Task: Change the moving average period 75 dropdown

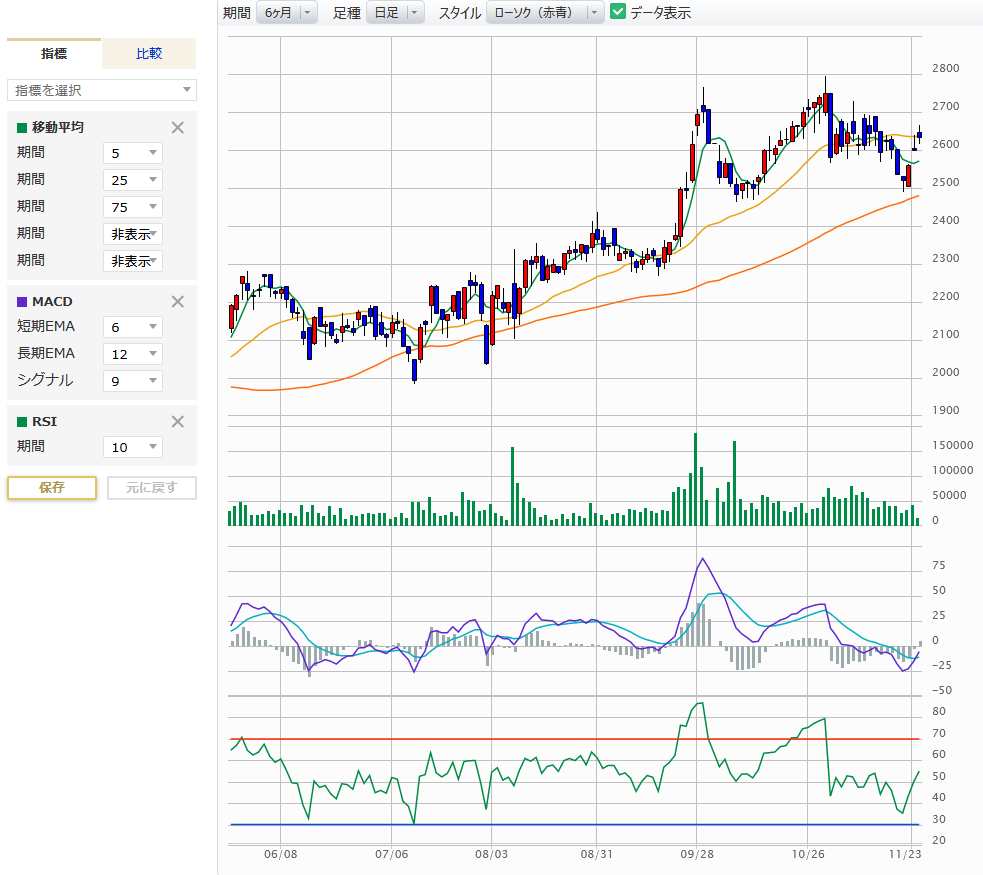Action: (132, 207)
